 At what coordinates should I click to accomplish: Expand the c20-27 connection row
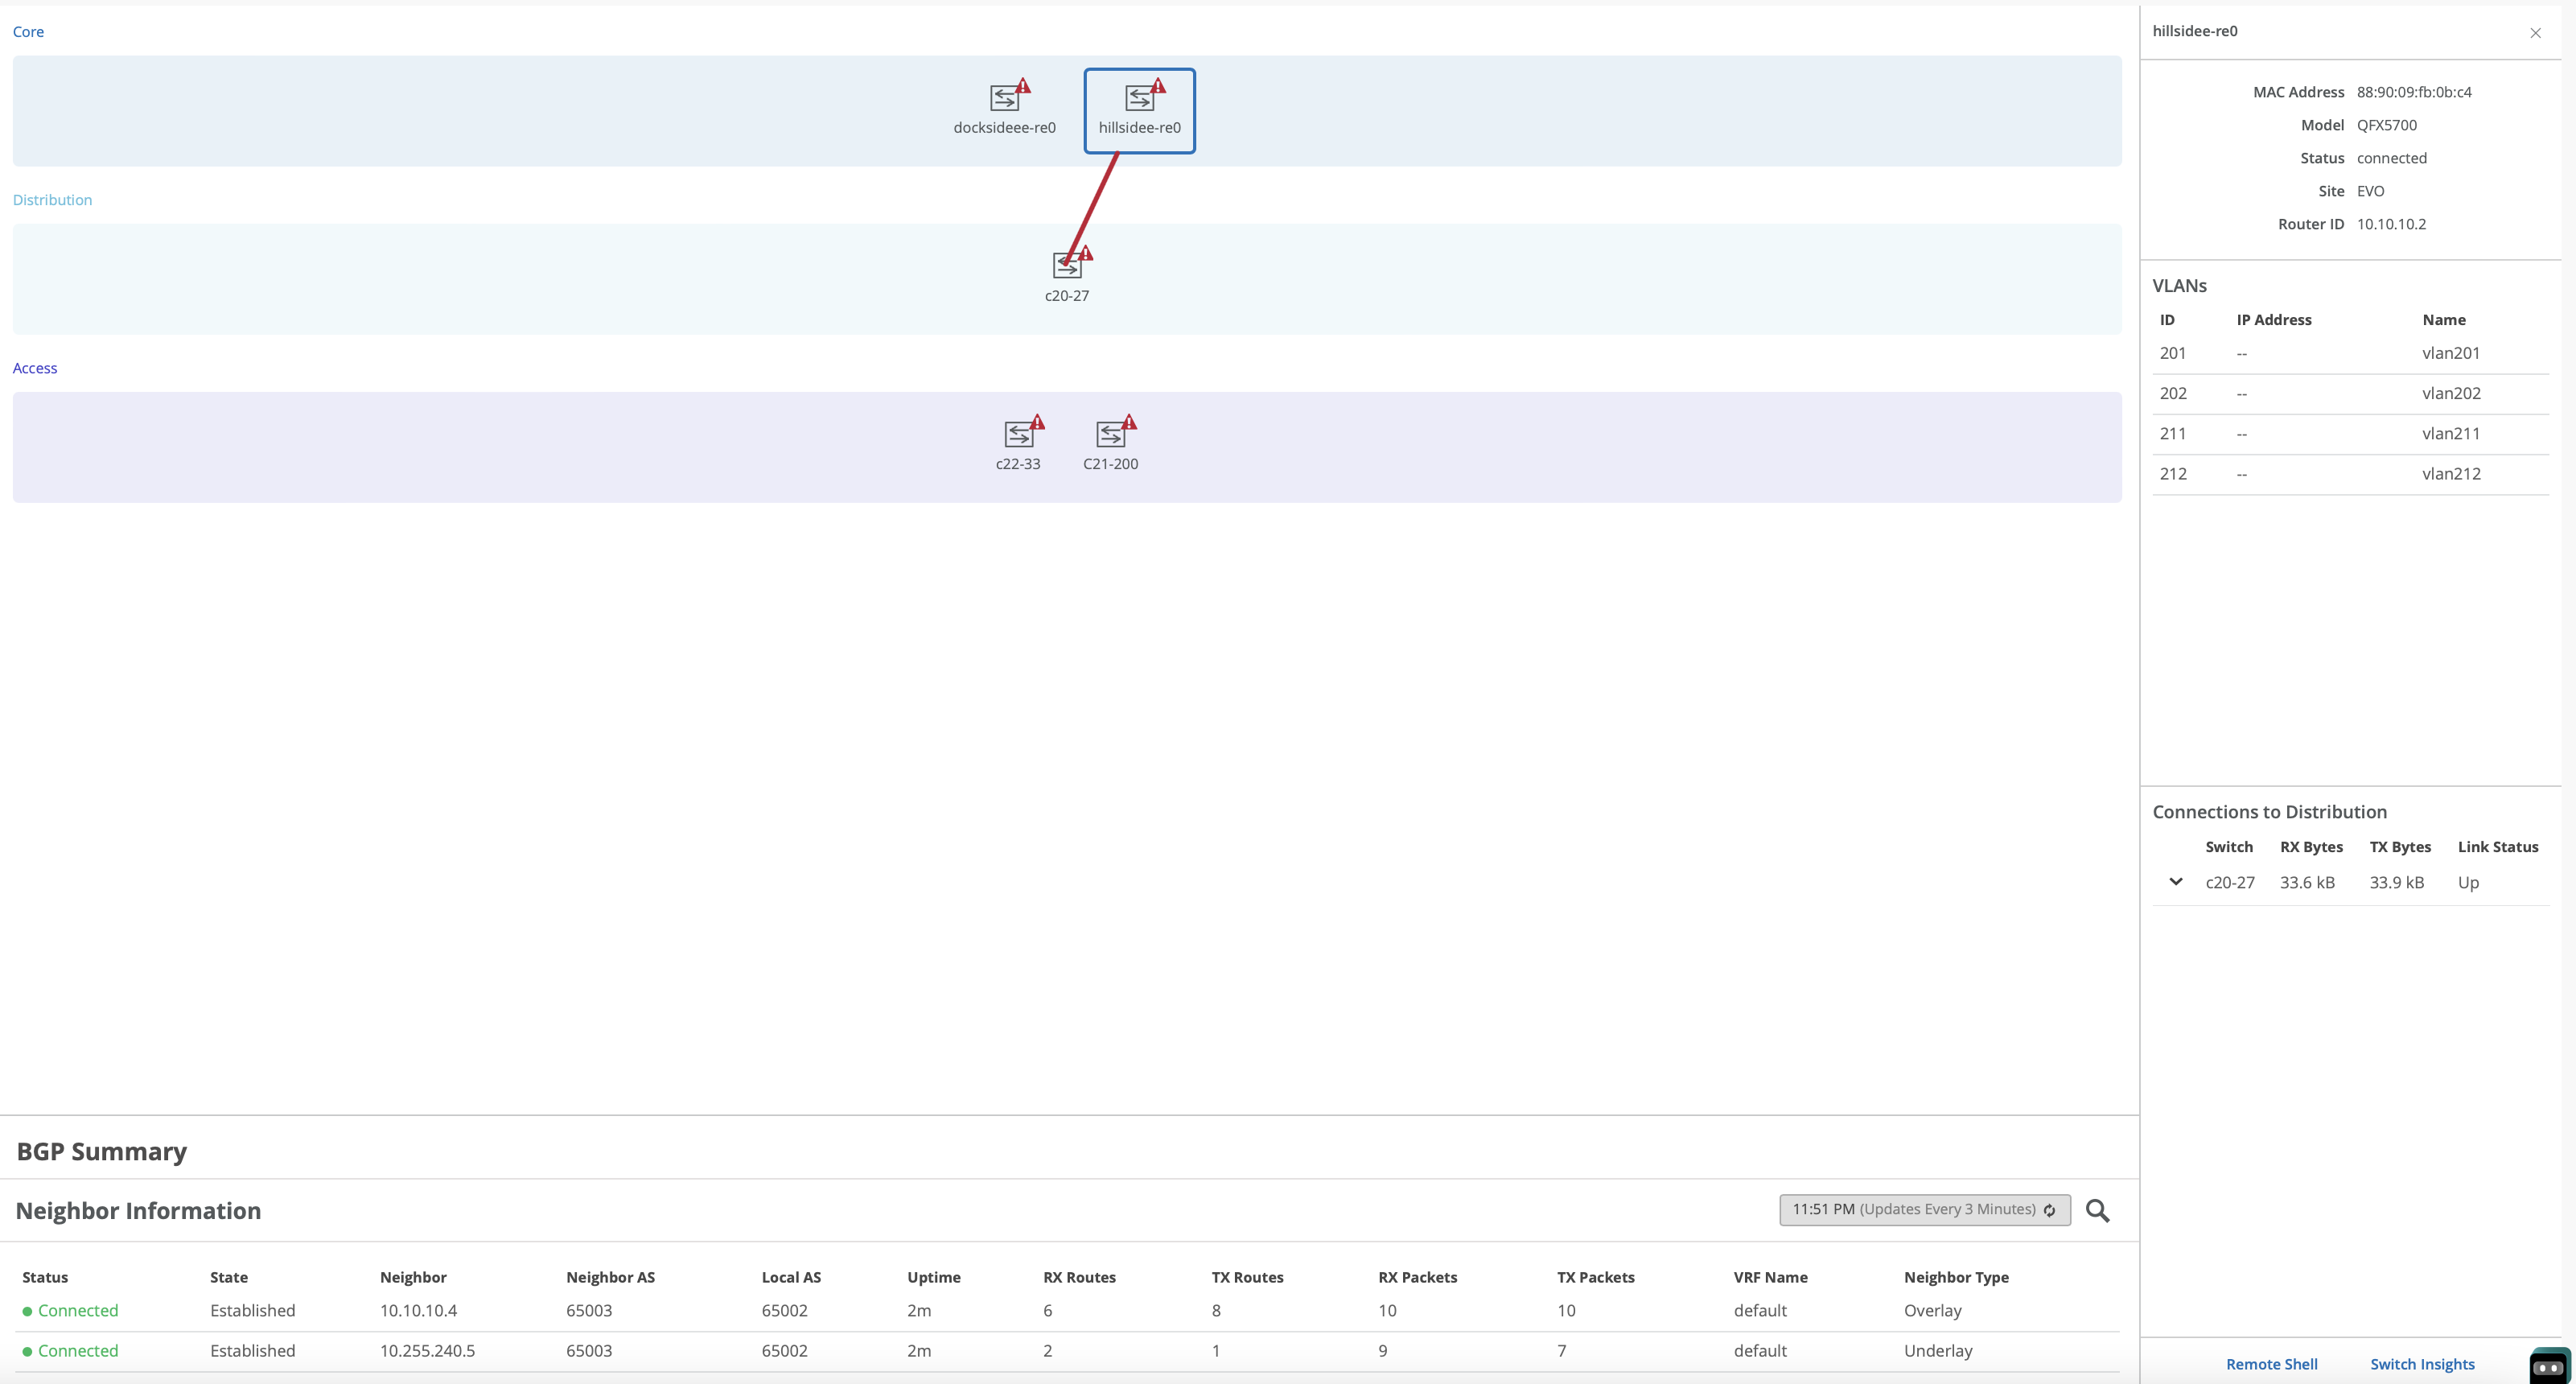(x=2175, y=882)
